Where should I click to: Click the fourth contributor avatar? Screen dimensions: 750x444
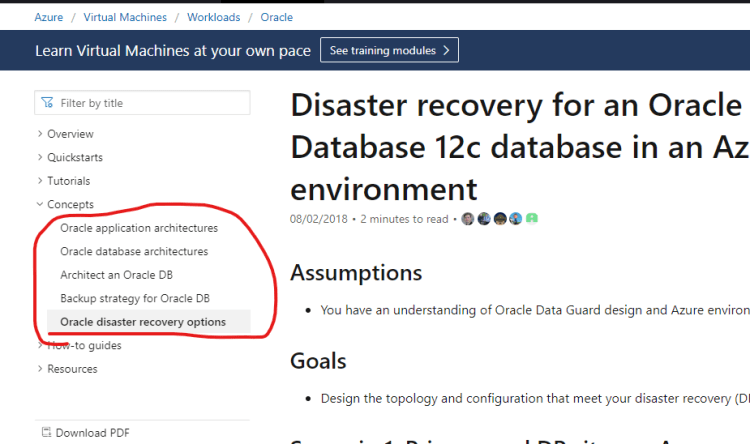pyautogui.click(x=516, y=219)
